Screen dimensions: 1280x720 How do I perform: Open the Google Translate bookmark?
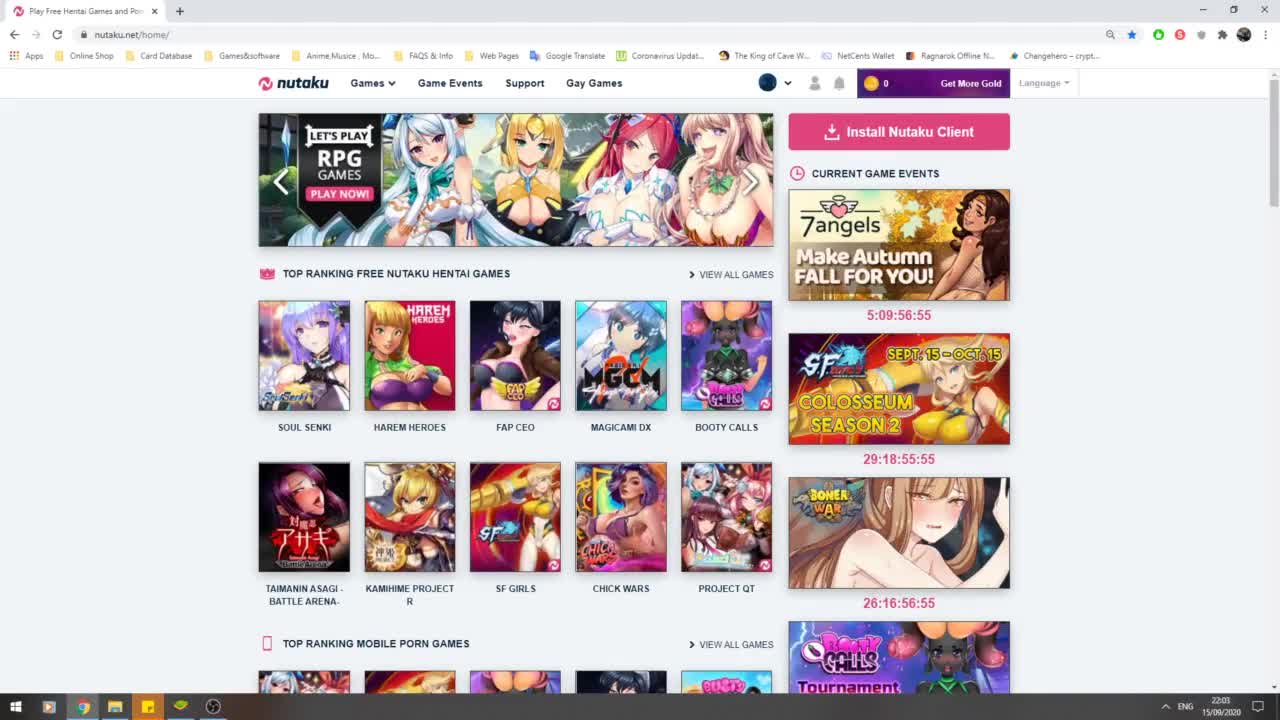point(568,56)
